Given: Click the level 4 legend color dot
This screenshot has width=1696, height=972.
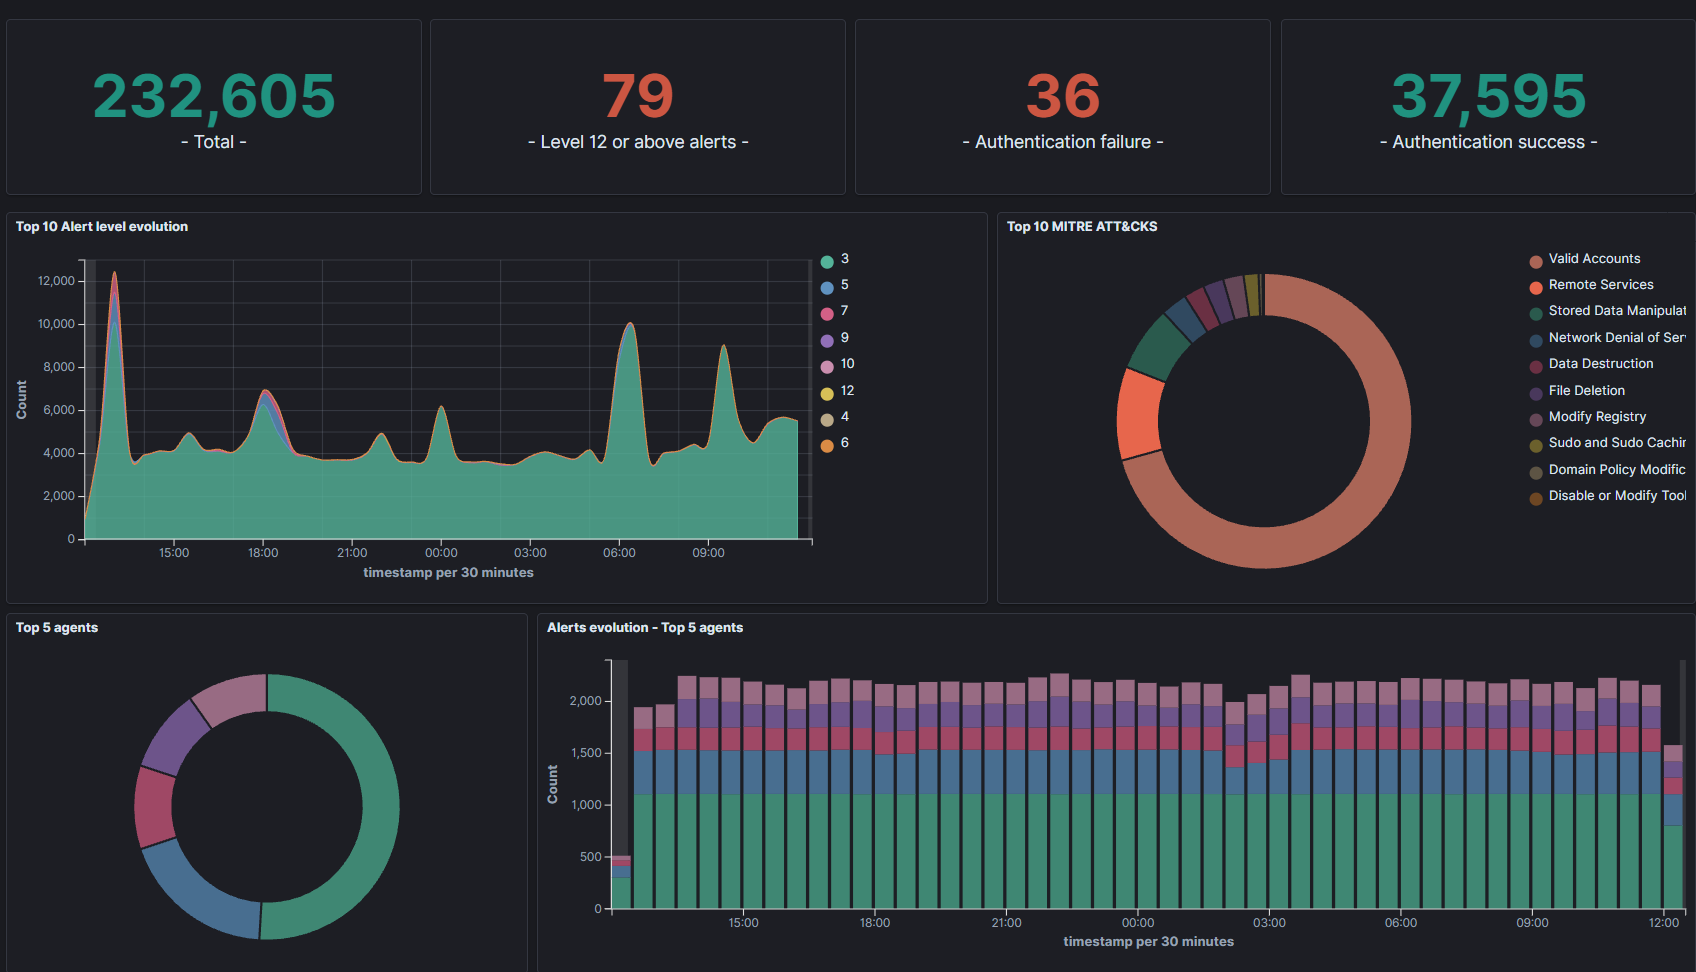Looking at the screenshot, I should point(827,420).
